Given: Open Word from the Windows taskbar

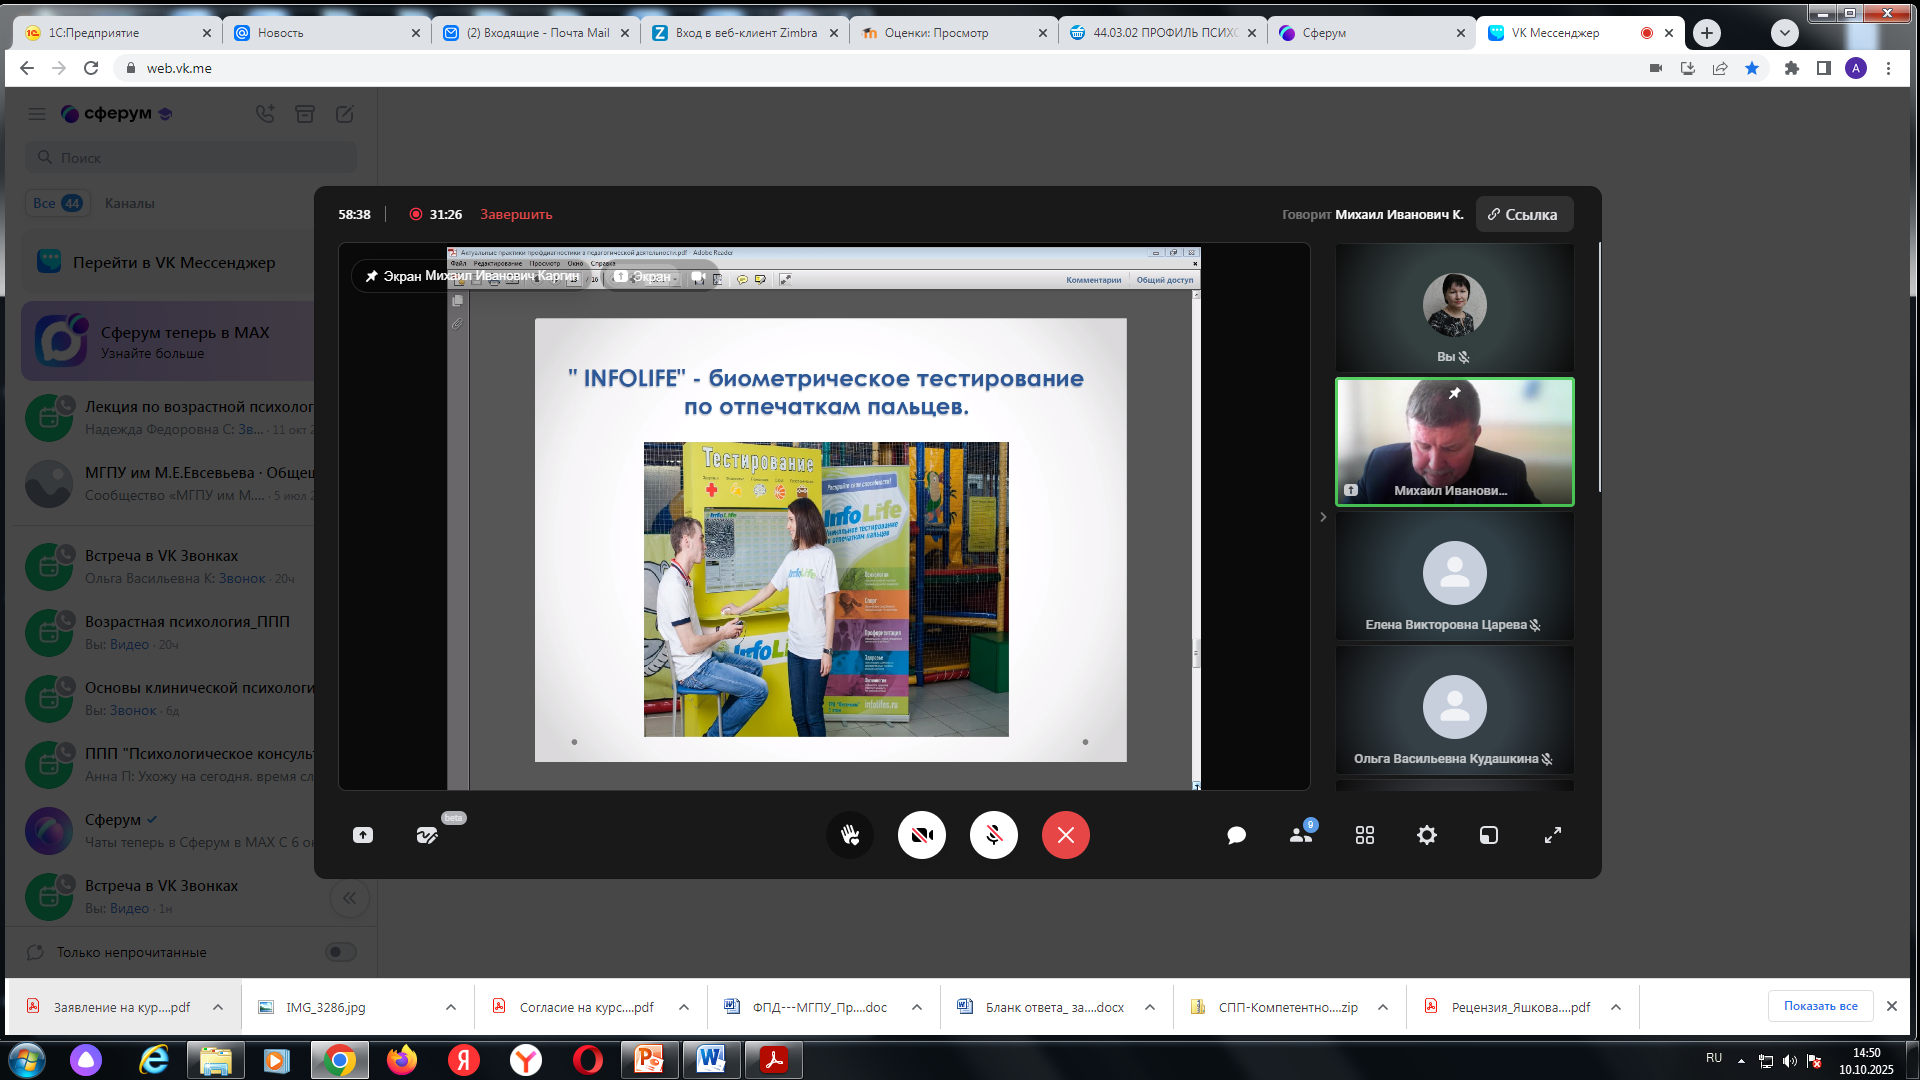Looking at the screenshot, I should coord(711,1059).
